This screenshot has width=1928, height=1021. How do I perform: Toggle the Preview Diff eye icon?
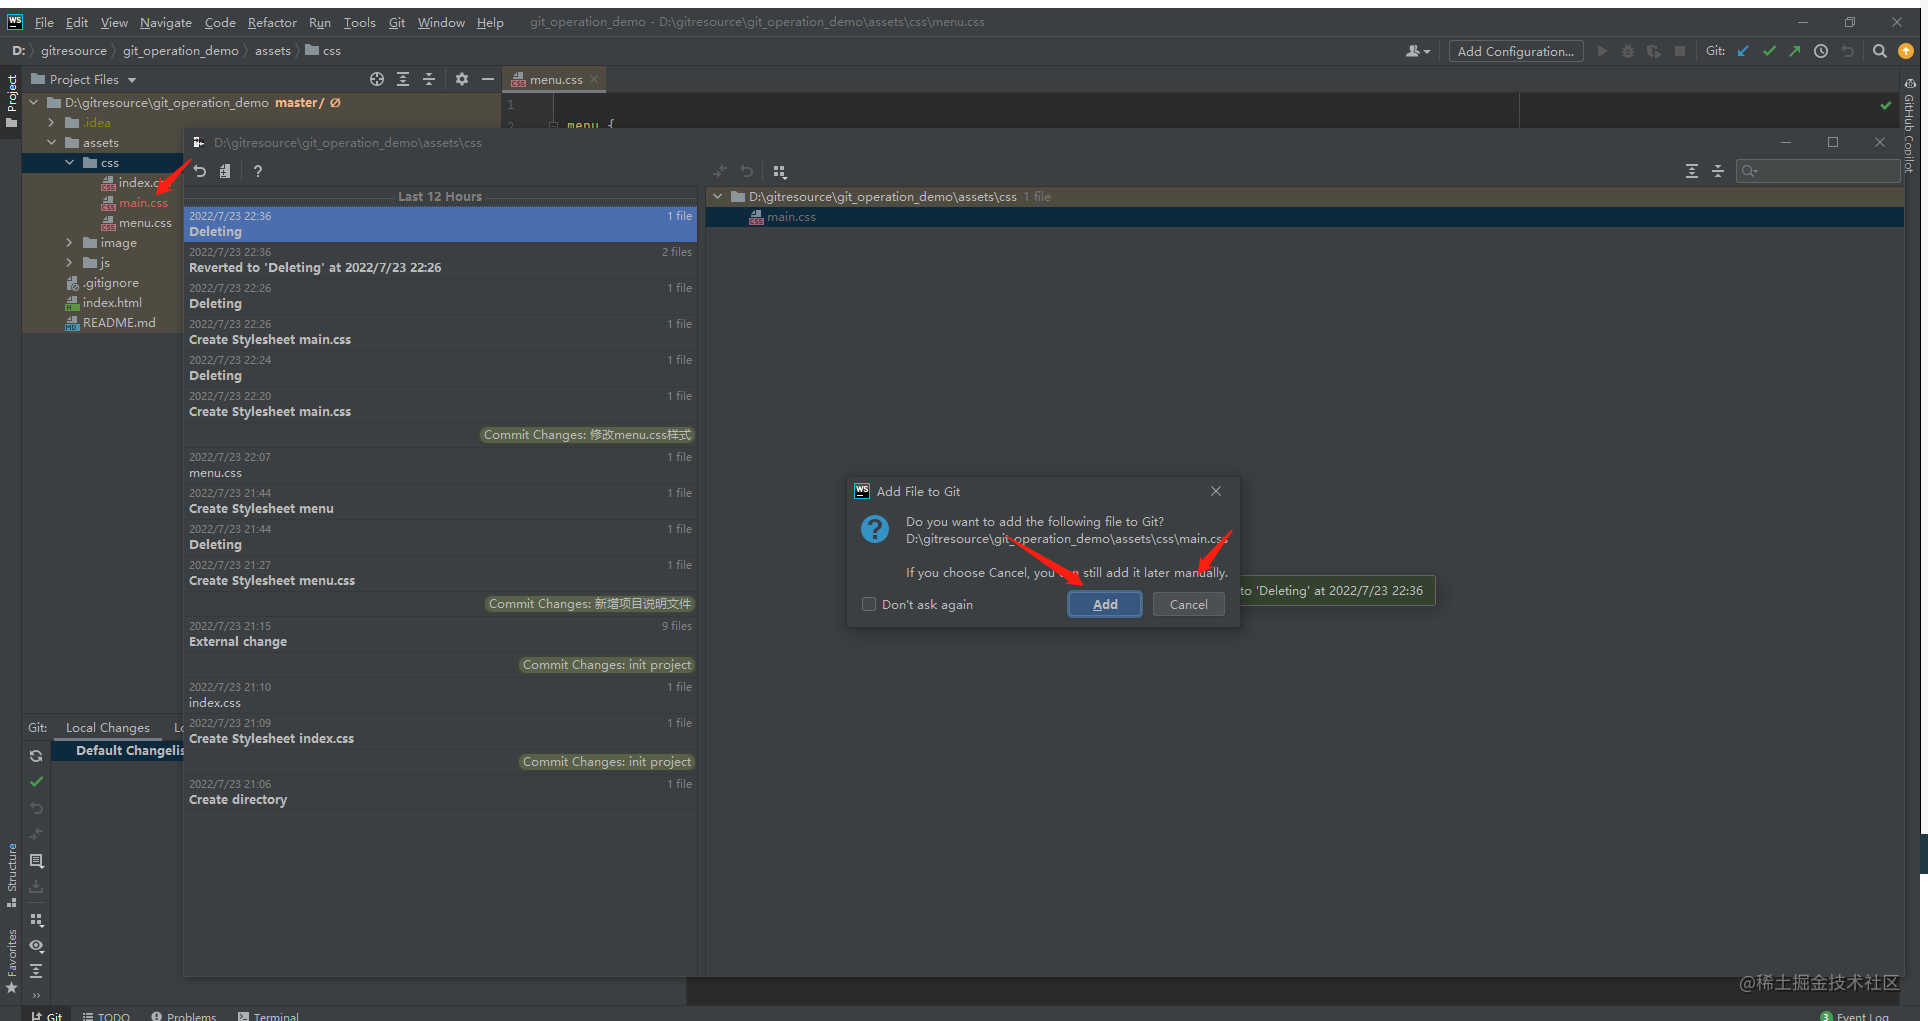tap(37, 946)
